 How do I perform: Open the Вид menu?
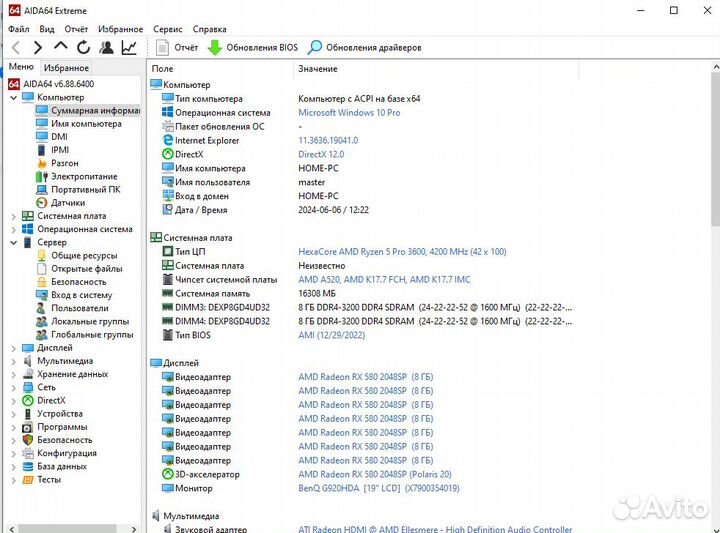[x=47, y=29]
